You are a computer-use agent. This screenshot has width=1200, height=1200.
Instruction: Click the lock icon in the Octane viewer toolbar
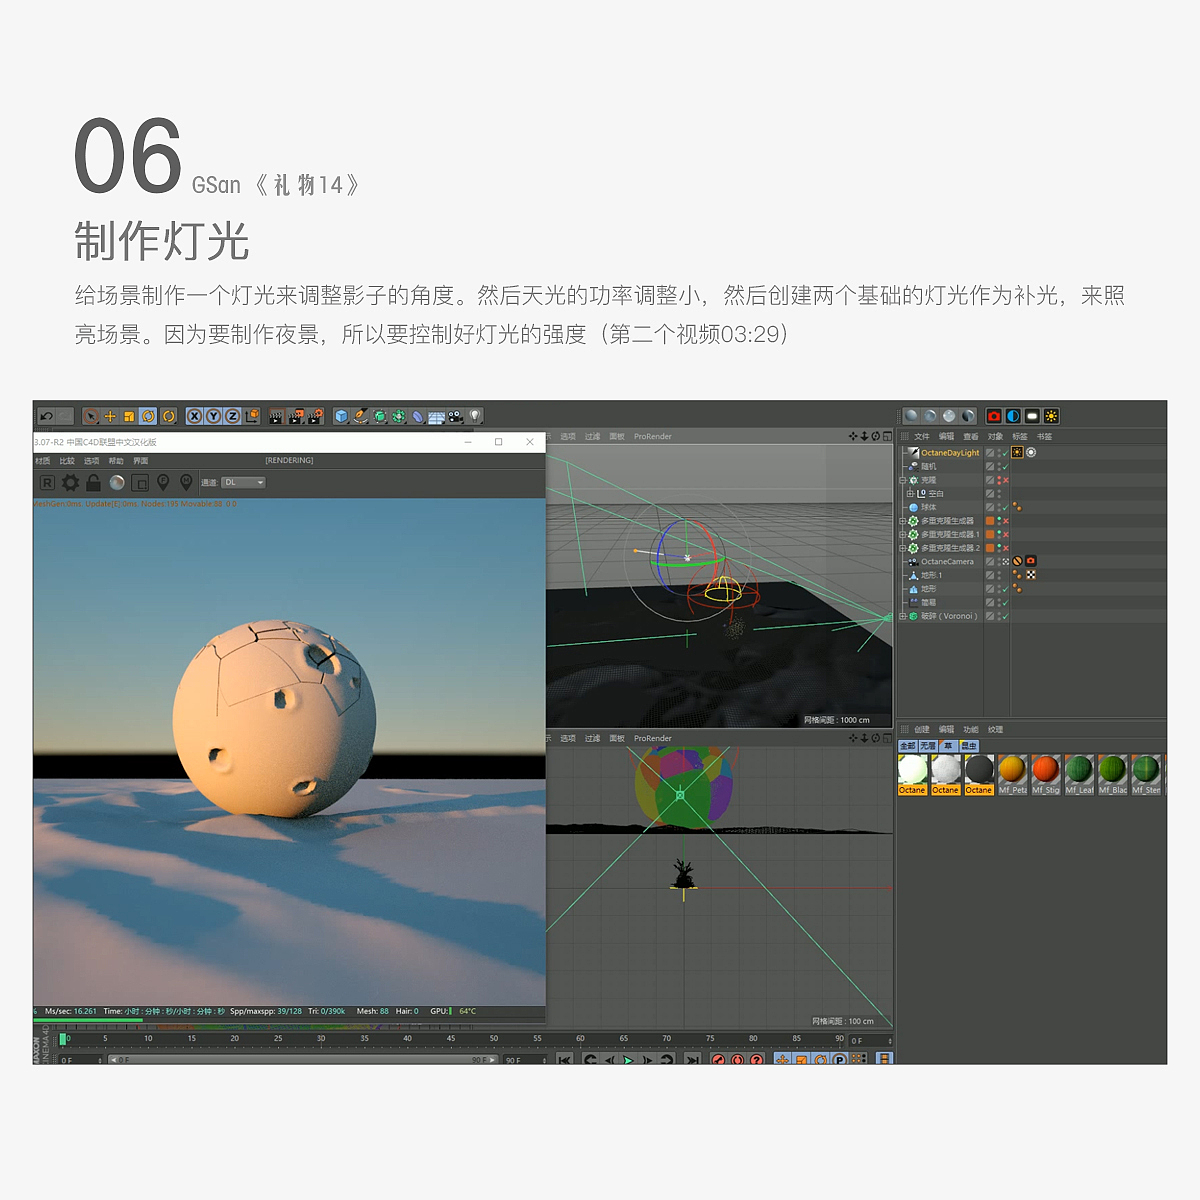tap(93, 483)
